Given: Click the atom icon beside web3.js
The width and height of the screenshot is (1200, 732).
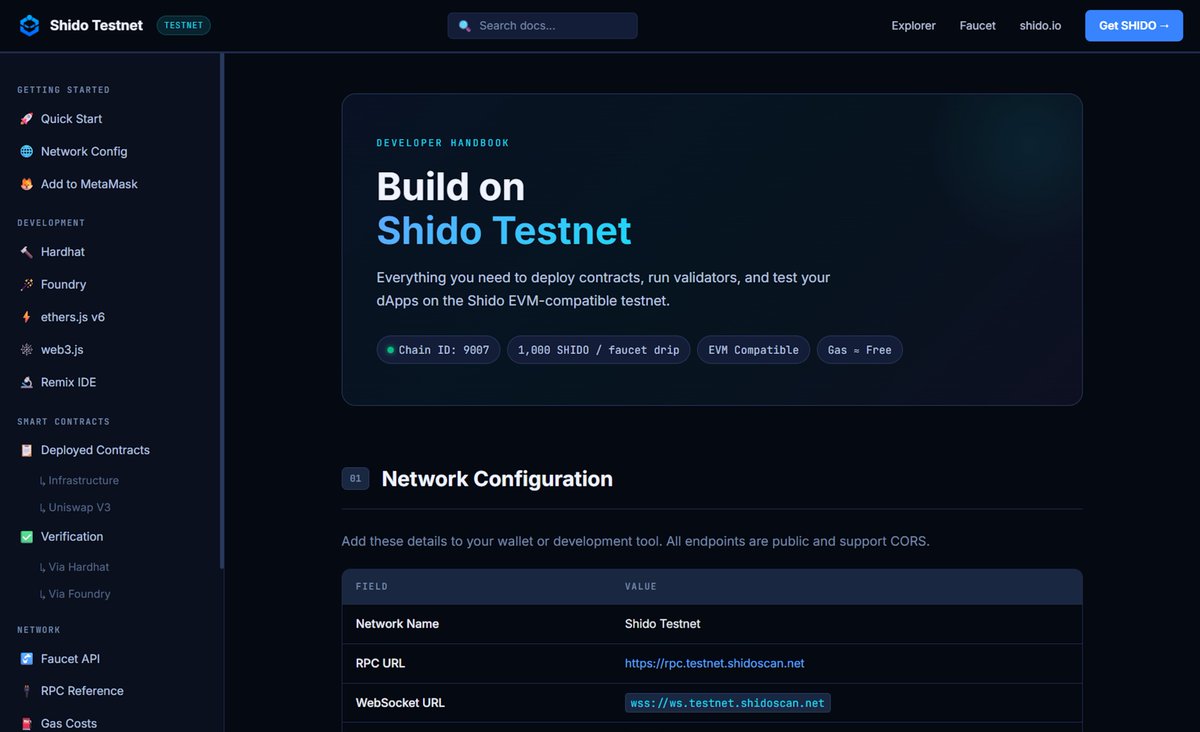Looking at the screenshot, I should tap(26, 350).
